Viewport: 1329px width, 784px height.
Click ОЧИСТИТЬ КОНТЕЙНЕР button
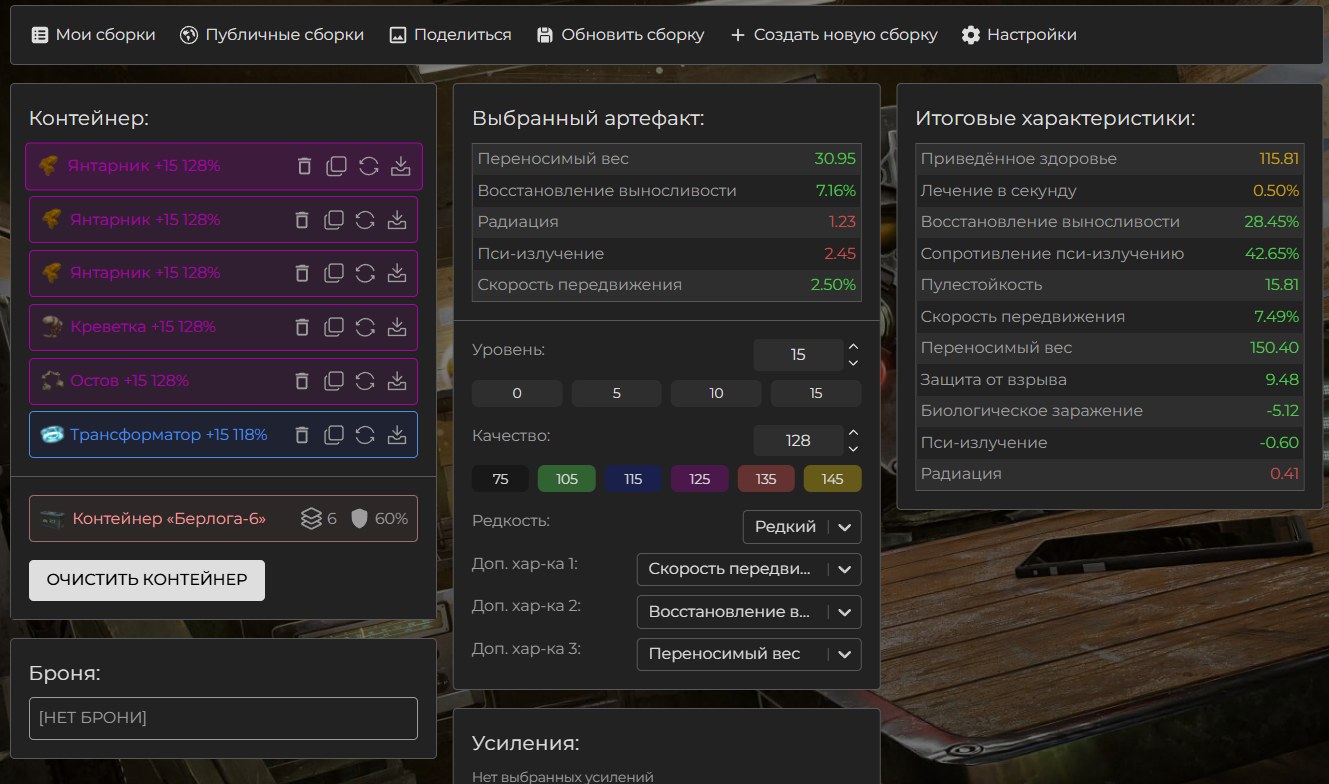147,580
